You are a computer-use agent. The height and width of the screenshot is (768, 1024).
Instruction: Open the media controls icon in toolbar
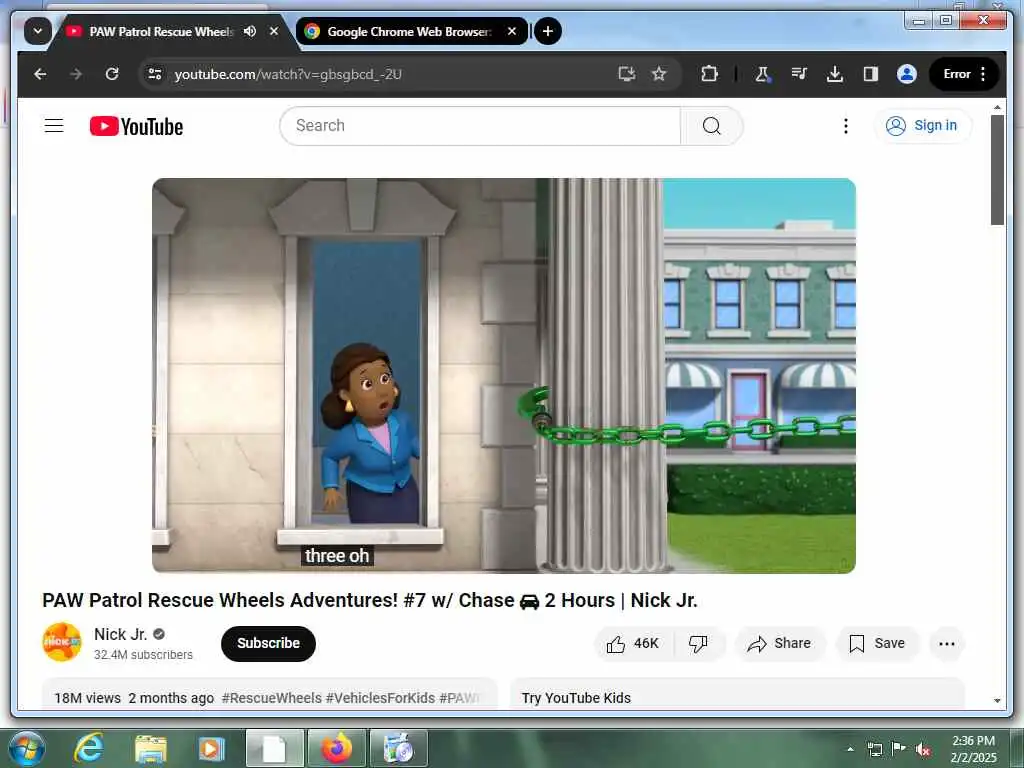[x=799, y=74]
